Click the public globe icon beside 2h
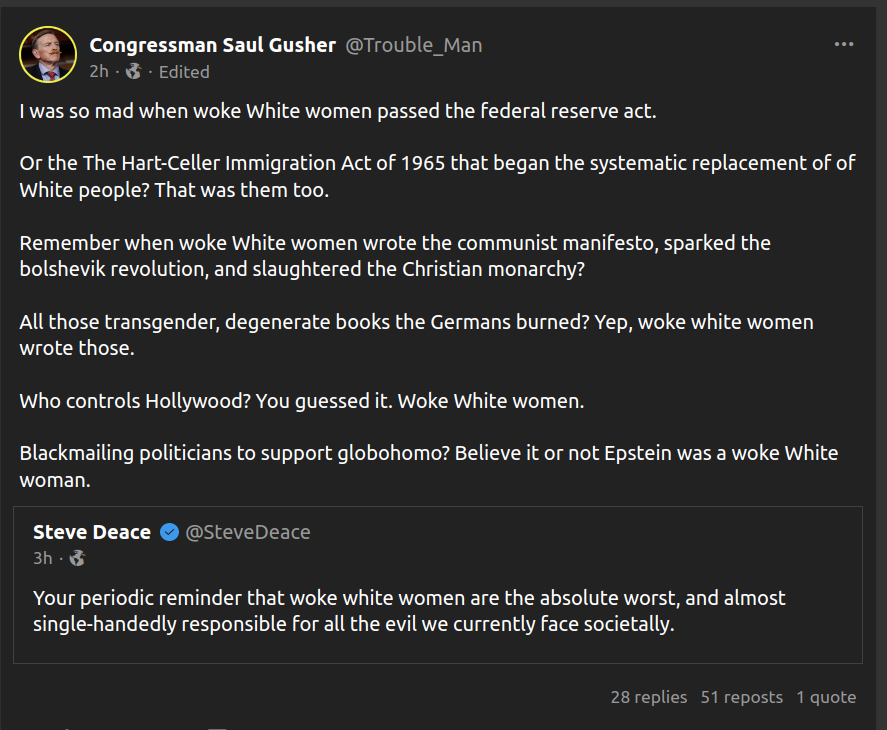The width and height of the screenshot is (887, 730). point(134,72)
